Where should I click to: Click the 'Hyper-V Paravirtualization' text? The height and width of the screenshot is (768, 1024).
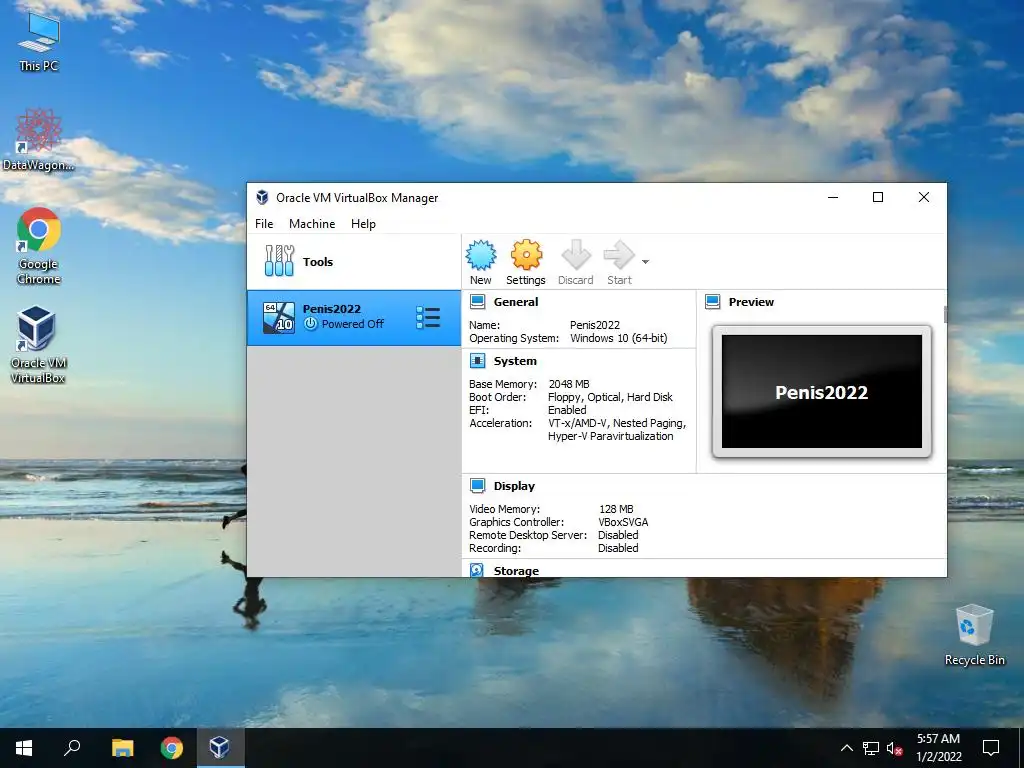click(611, 436)
